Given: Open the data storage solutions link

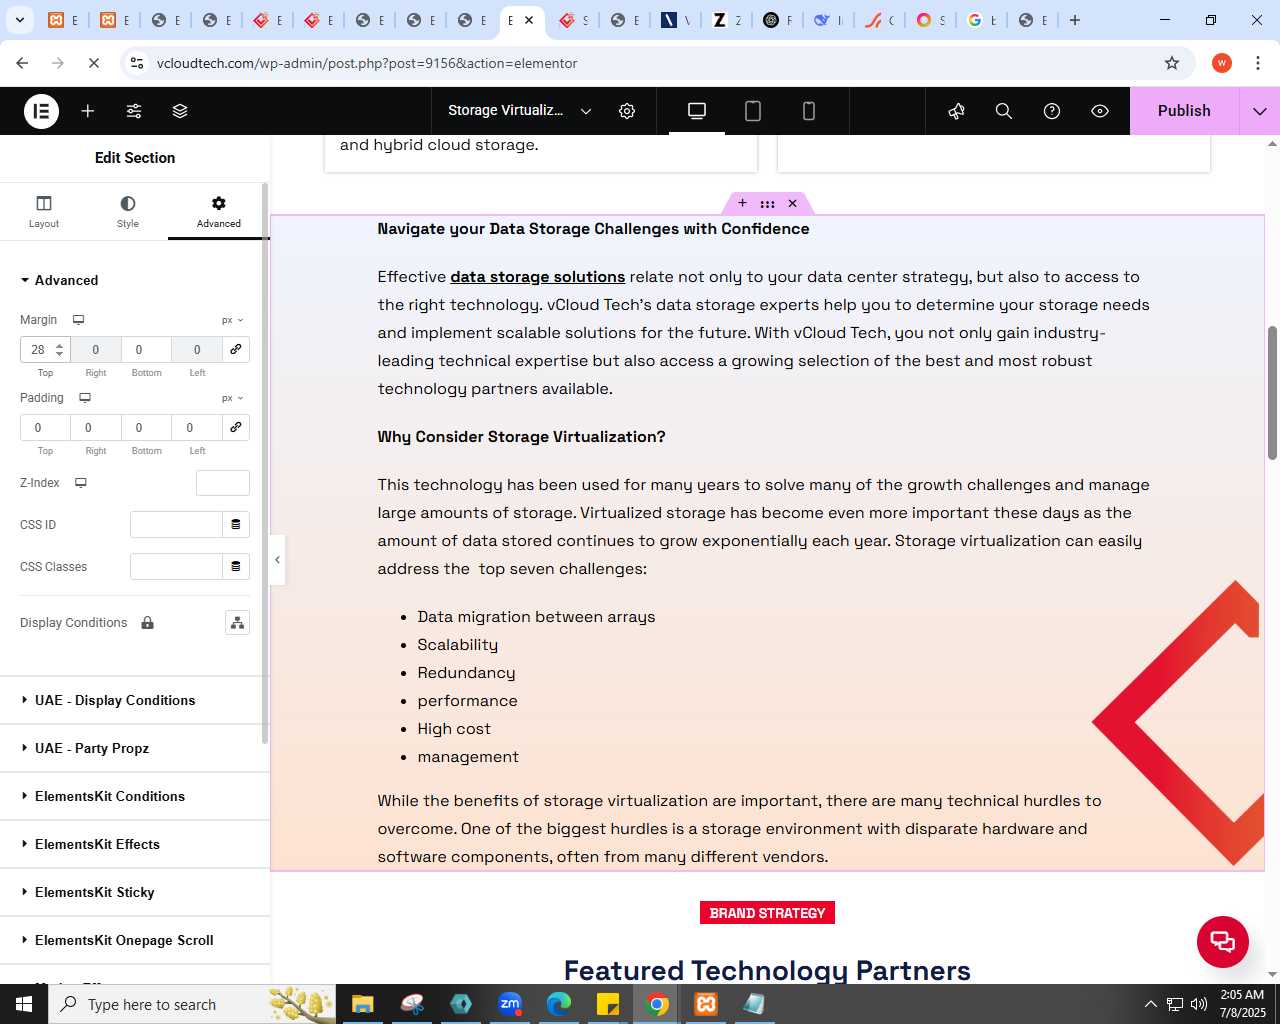Looking at the screenshot, I should point(538,277).
